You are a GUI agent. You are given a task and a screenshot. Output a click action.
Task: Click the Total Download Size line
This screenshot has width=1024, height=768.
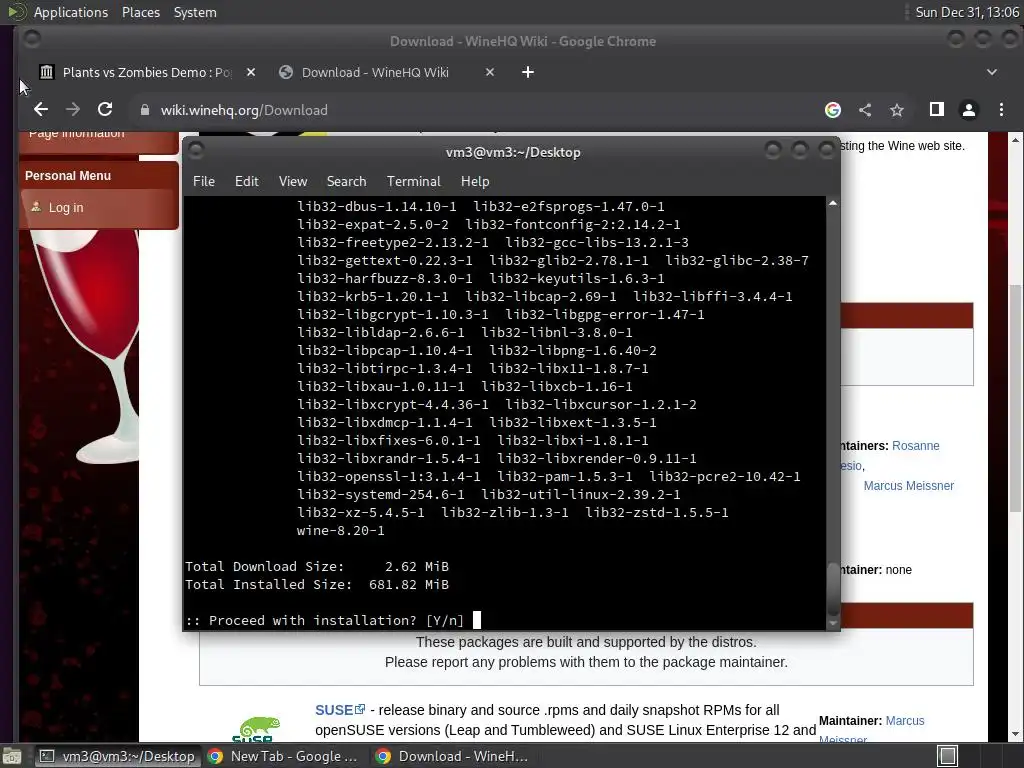(317, 567)
